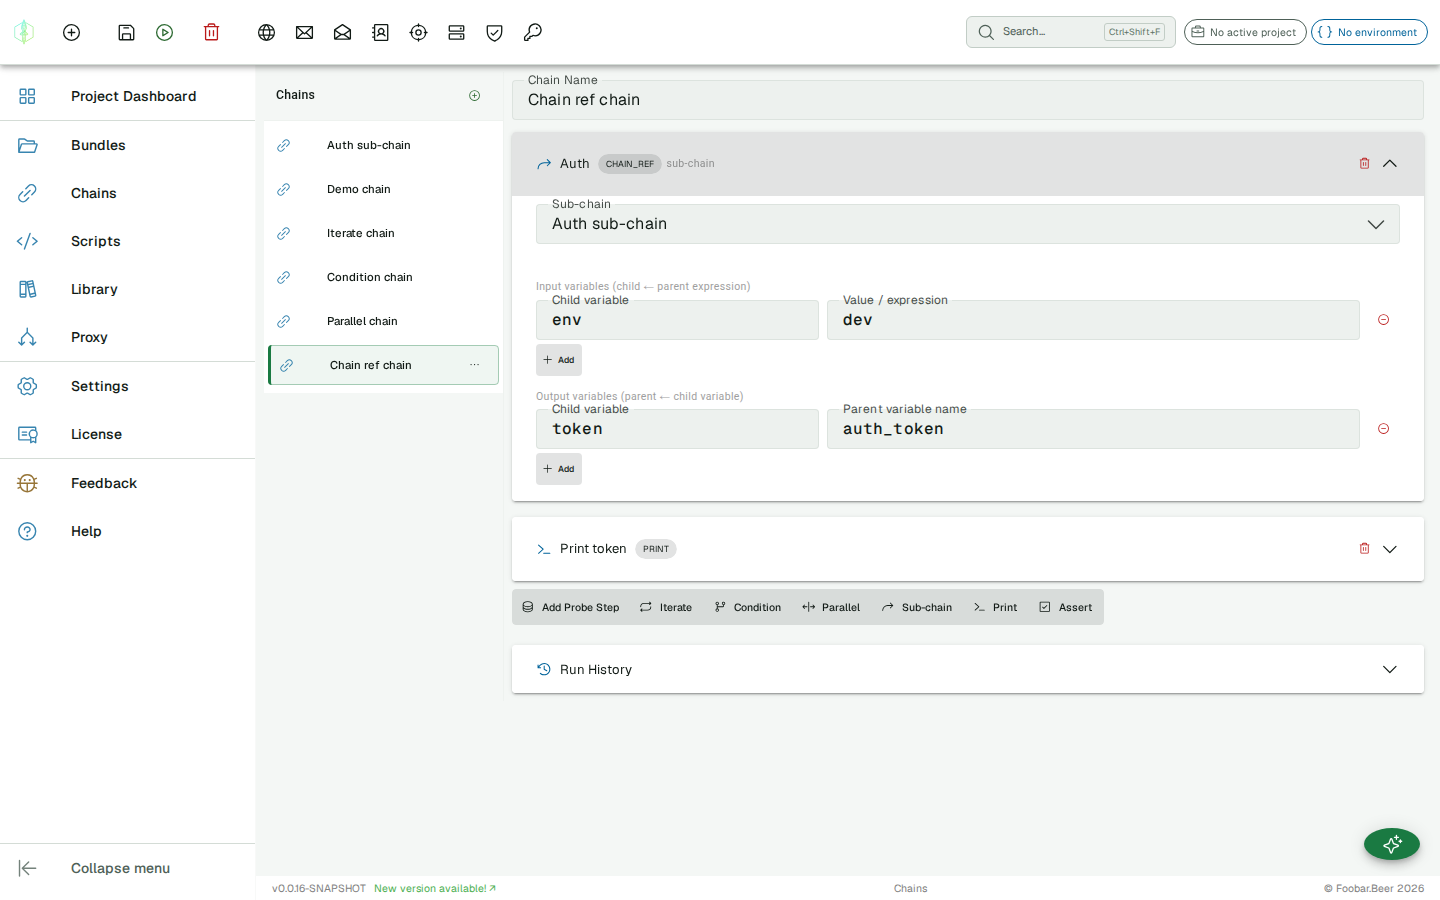Open the globe icon in the top toolbar

(266, 32)
